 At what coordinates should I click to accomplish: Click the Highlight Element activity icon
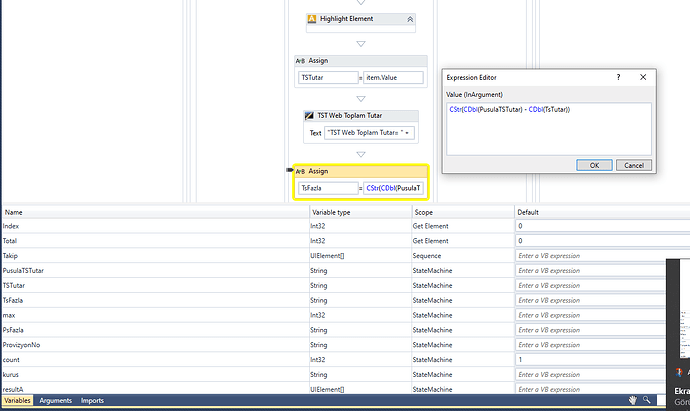[x=312, y=19]
